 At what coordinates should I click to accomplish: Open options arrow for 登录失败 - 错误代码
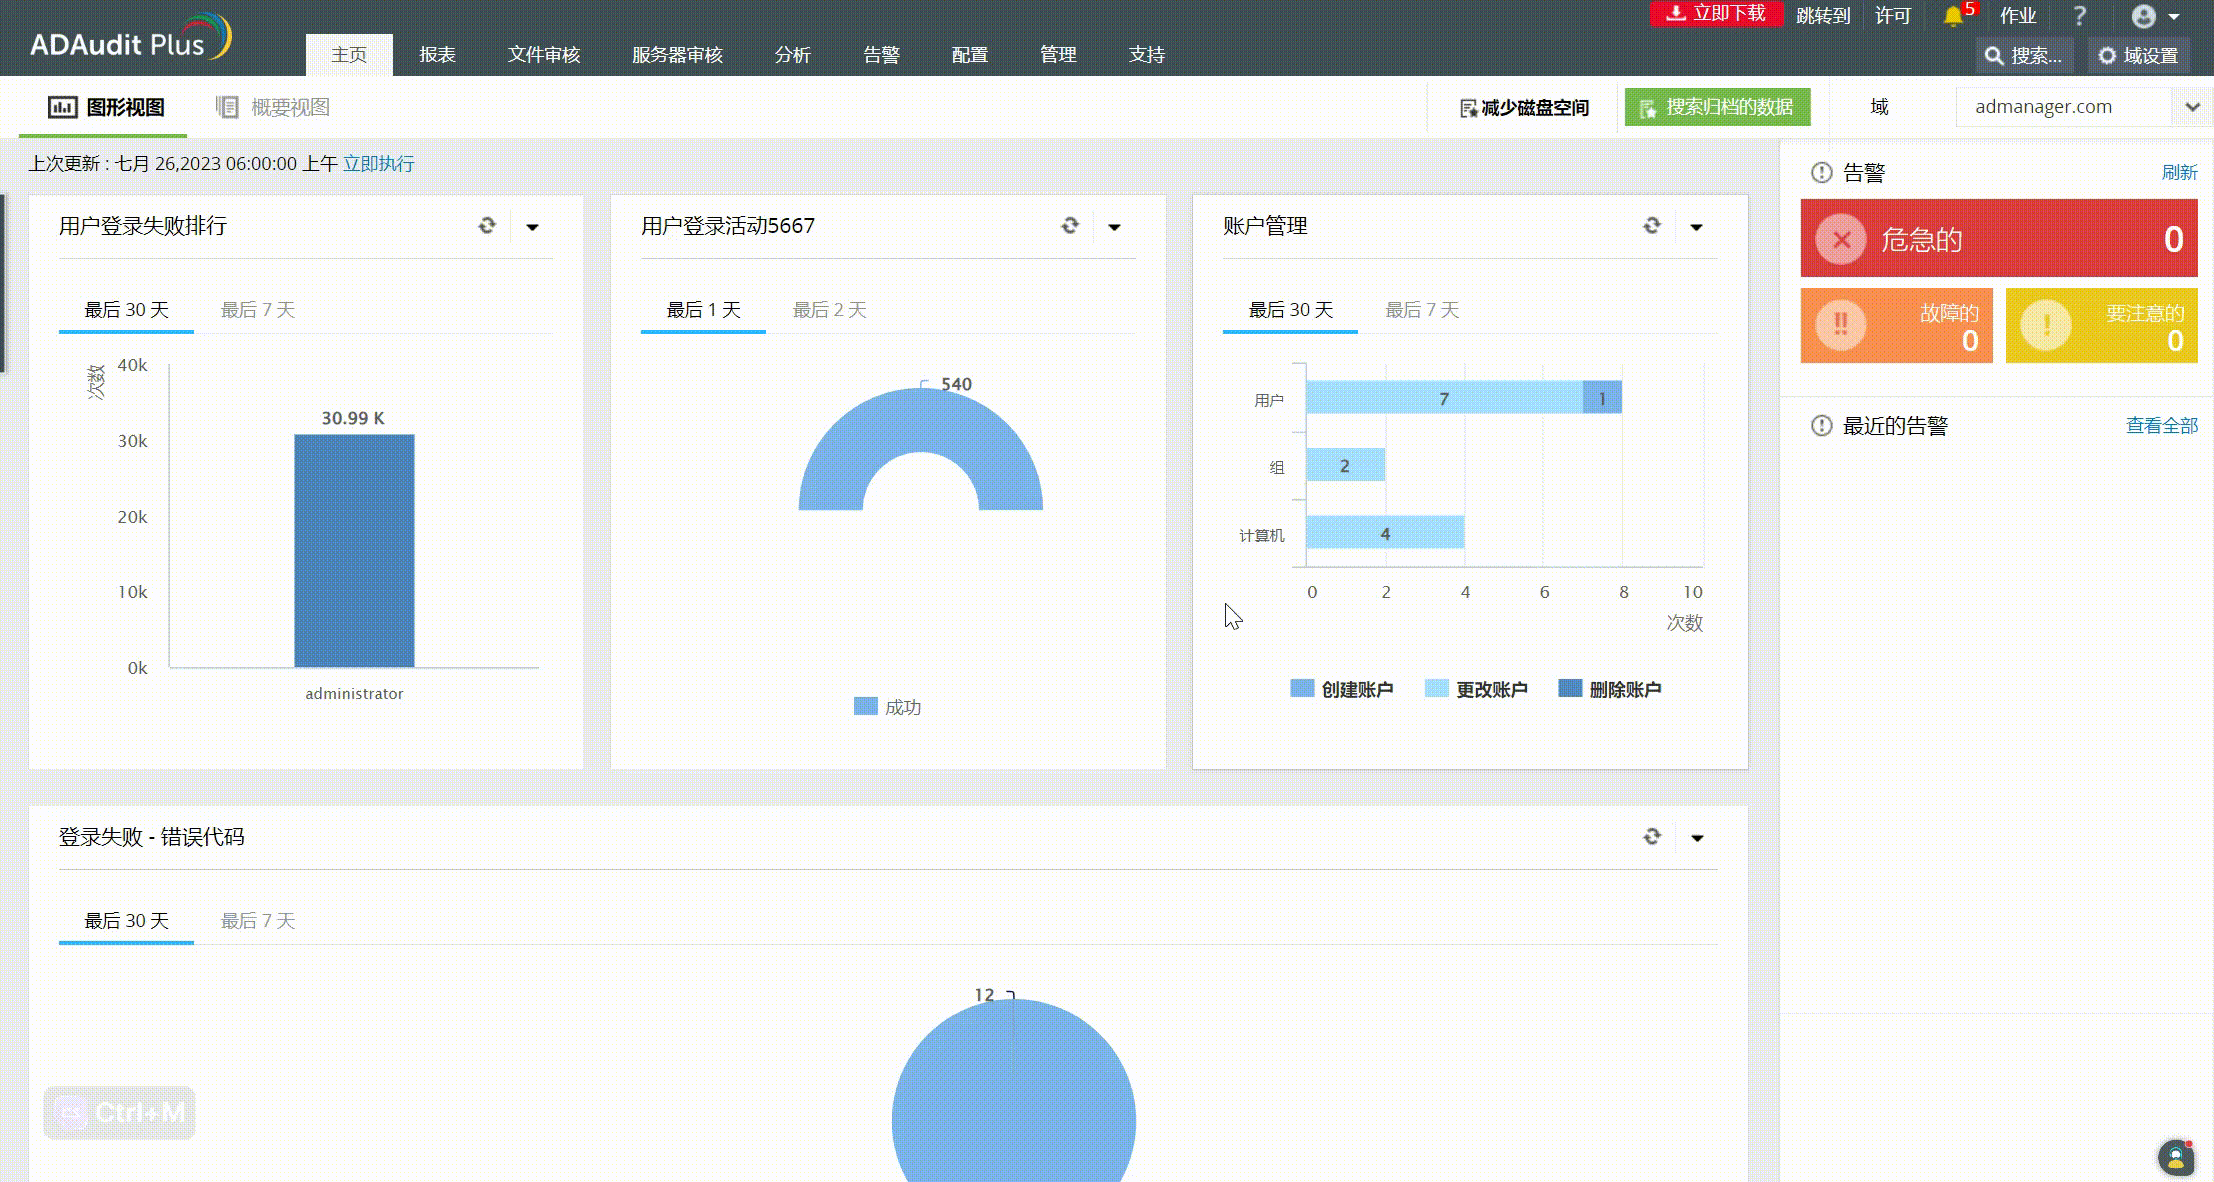click(1697, 838)
